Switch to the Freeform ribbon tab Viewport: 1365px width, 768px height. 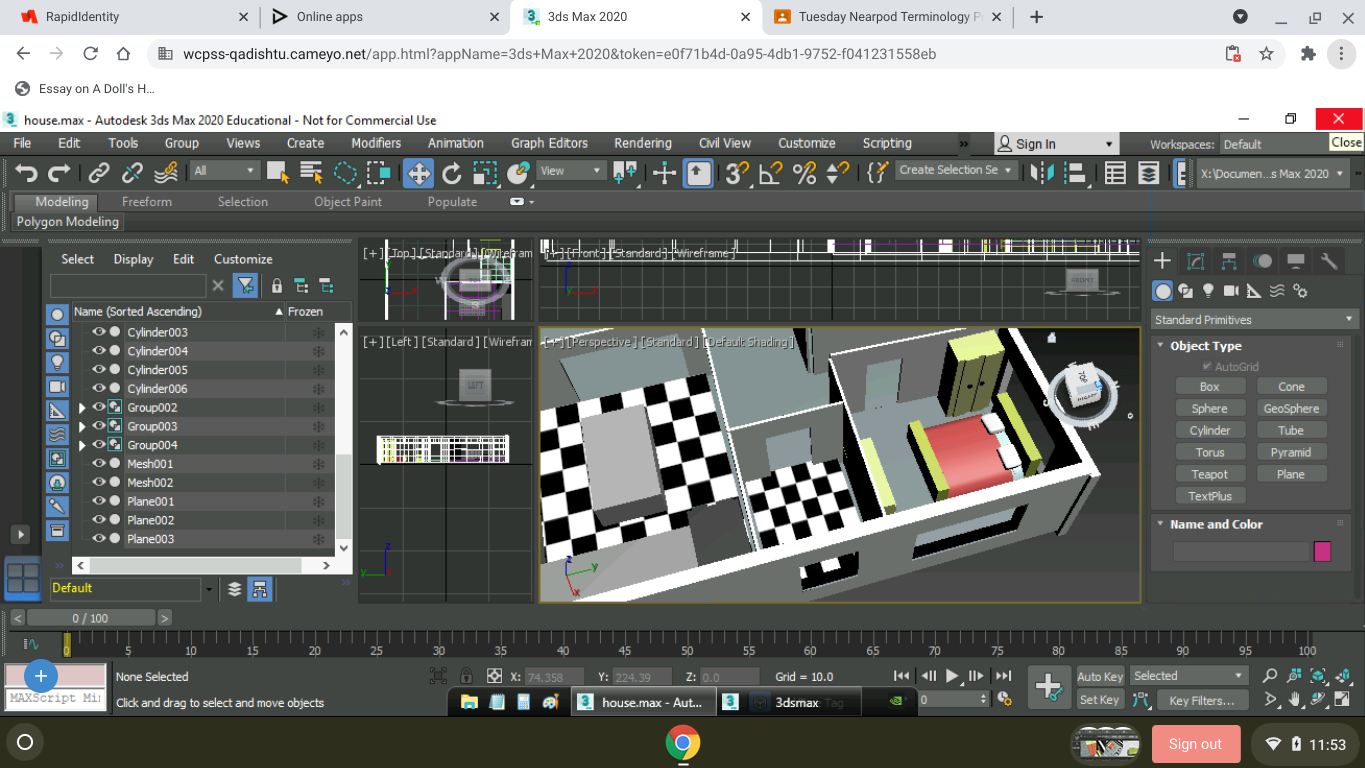pyautogui.click(x=146, y=201)
